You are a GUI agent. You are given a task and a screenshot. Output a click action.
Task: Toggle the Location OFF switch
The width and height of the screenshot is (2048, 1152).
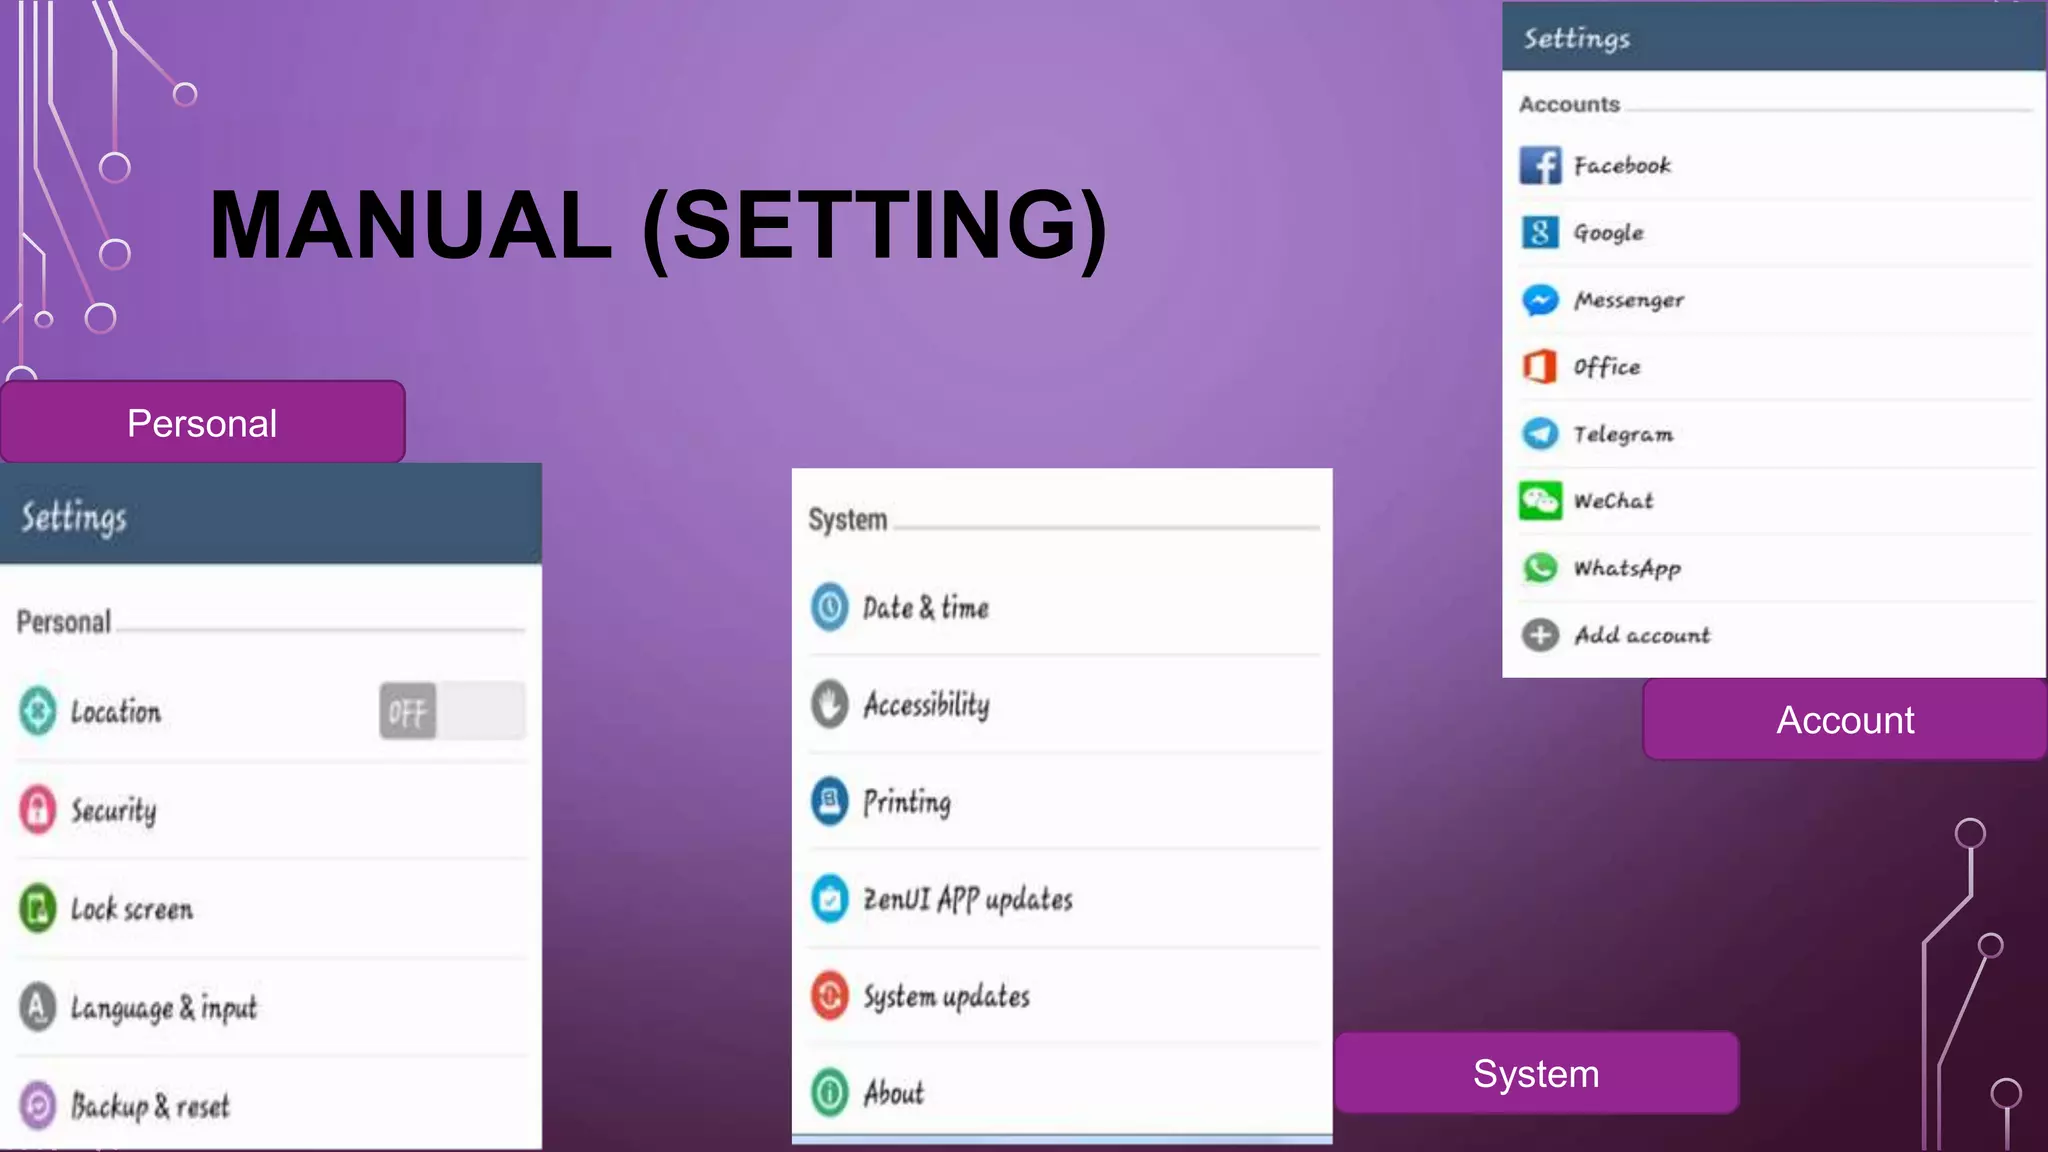tap(452, 711)
